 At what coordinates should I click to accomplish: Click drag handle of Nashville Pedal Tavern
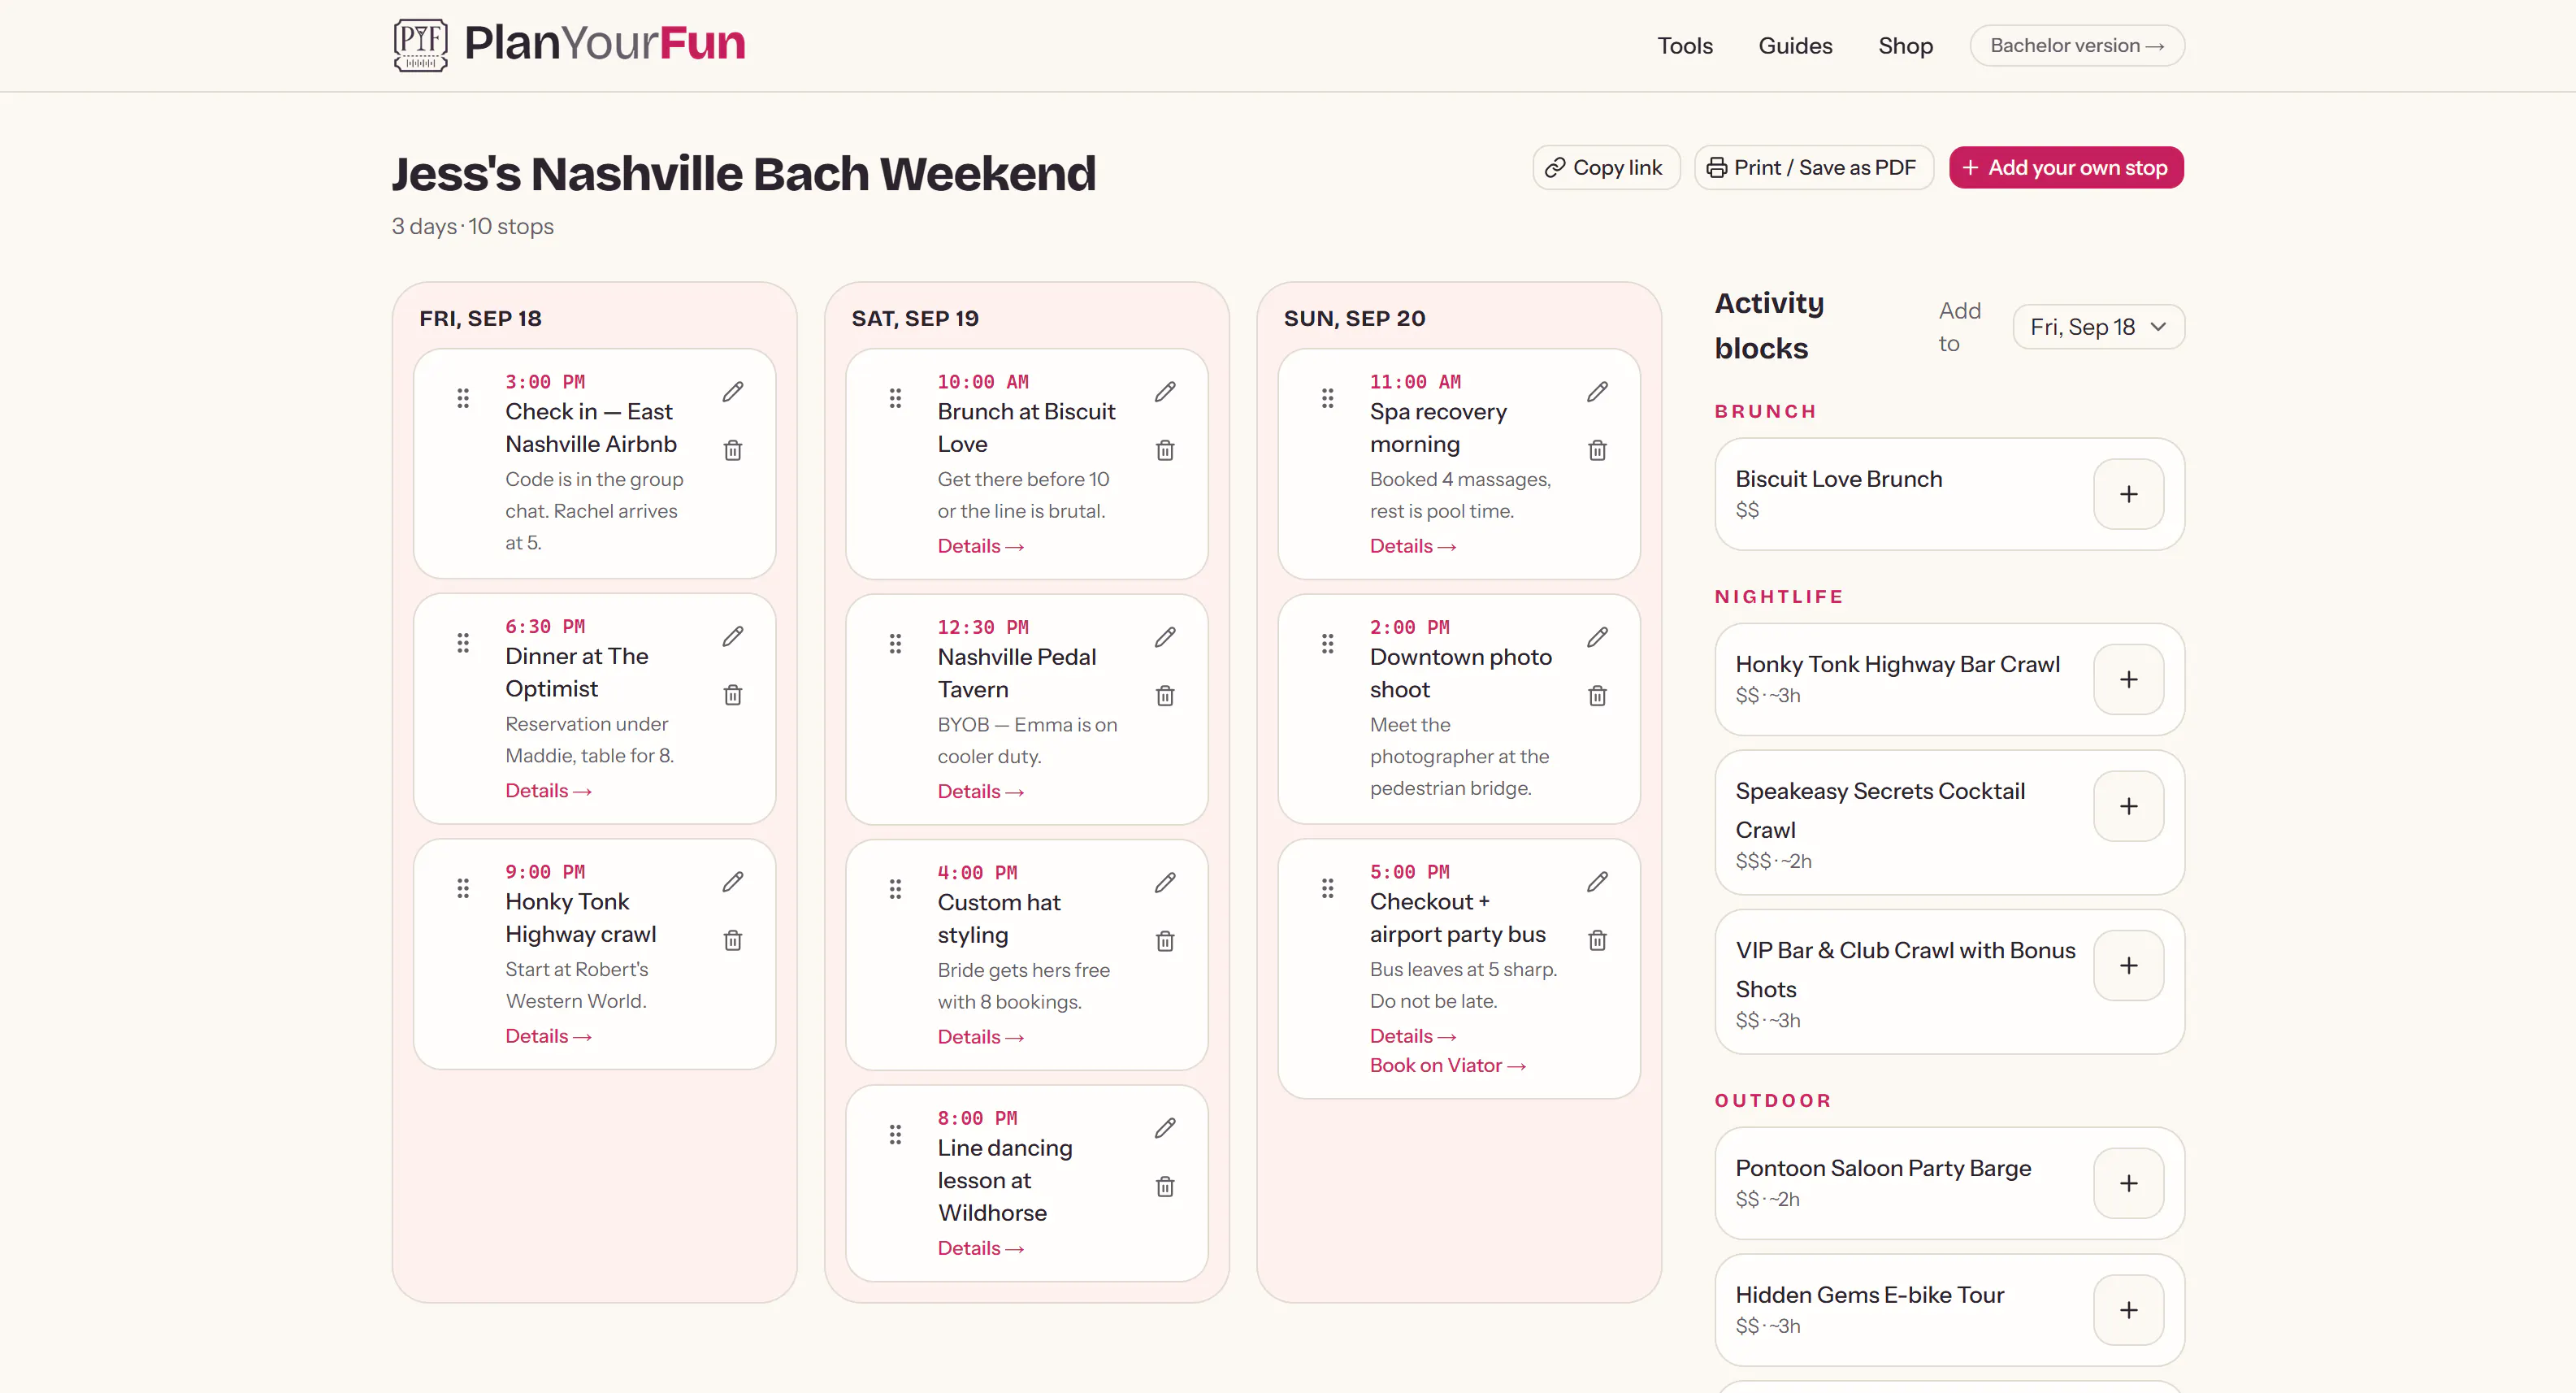coord(895,644)
